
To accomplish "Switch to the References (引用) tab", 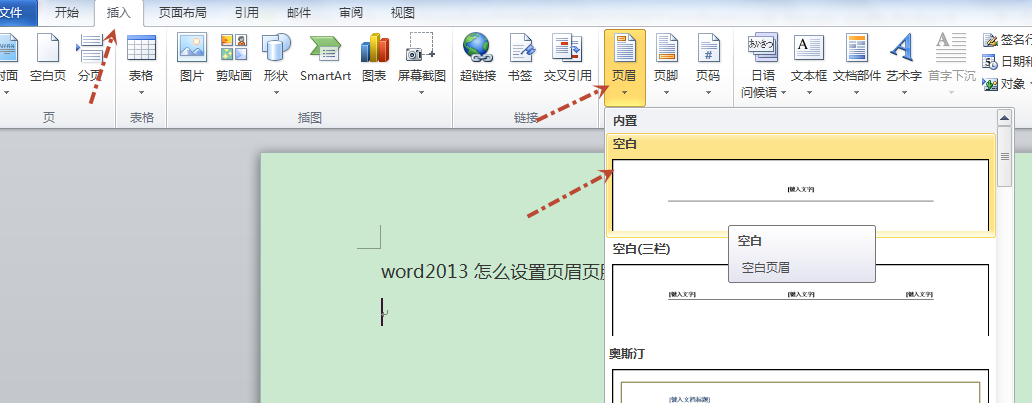I will (246, 13).
